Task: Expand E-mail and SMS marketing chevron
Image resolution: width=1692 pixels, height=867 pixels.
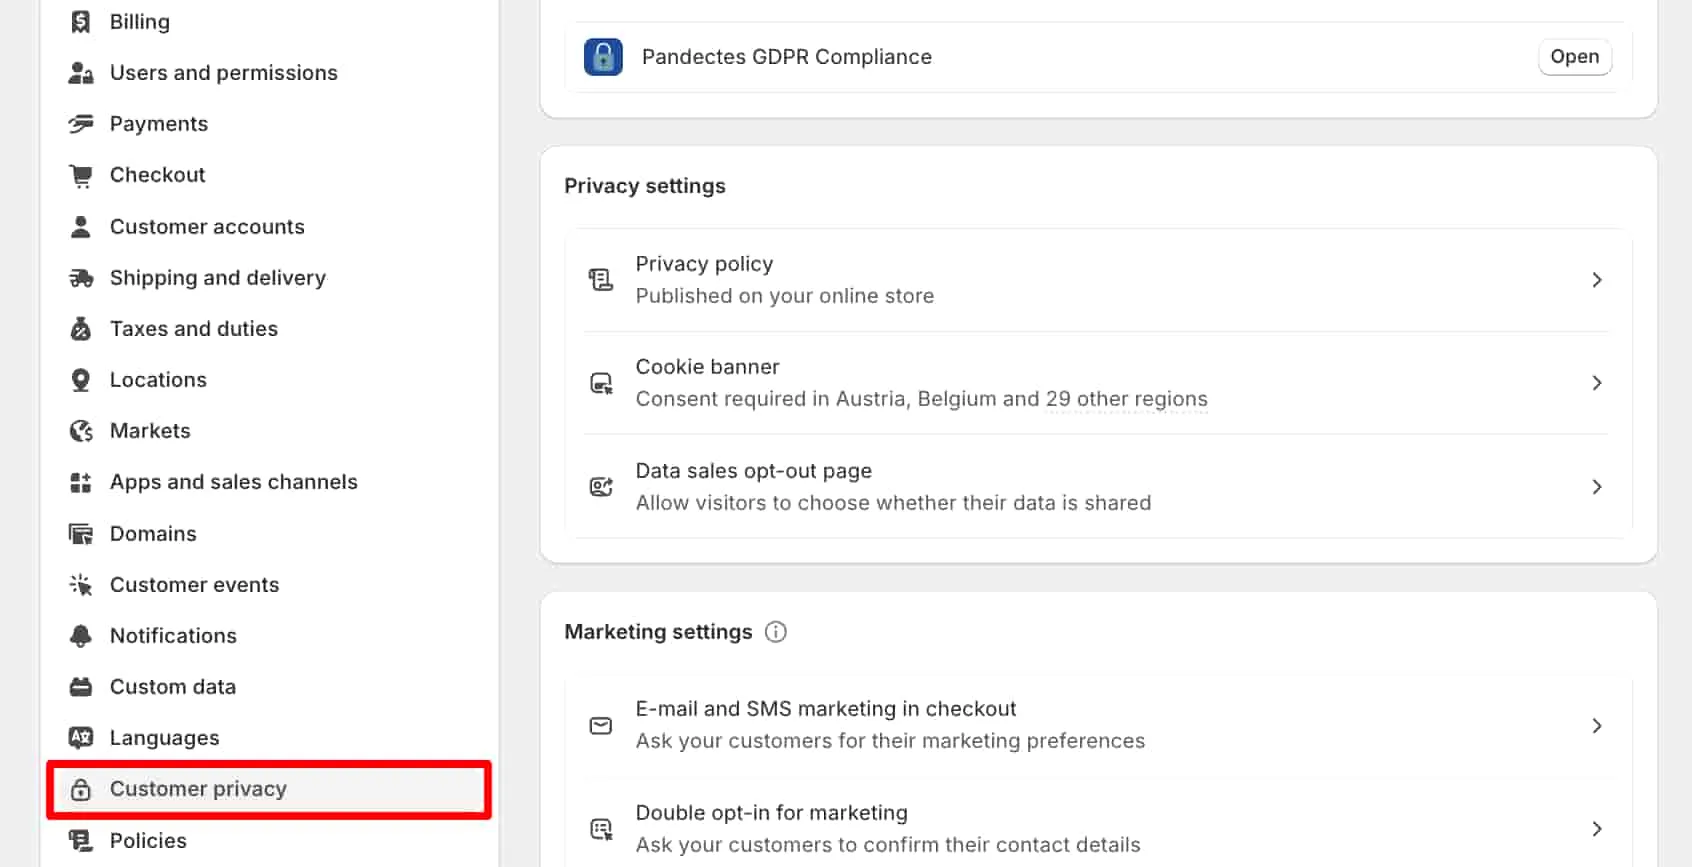Action: 1597,726
